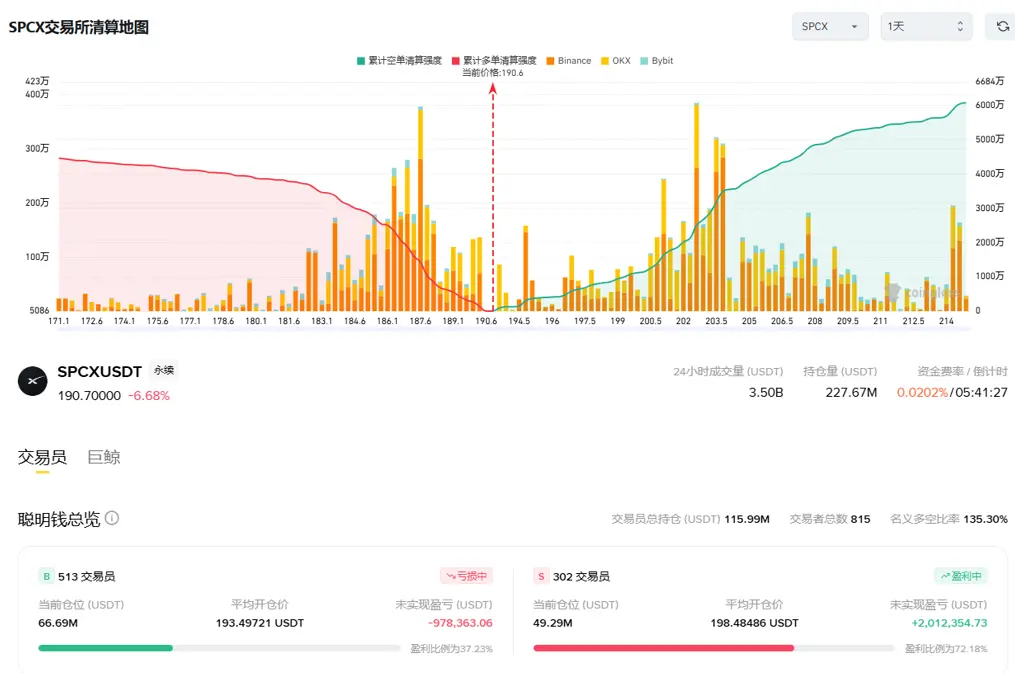Click the 交易者总数 value 815
This screenshot has width=1015, height=673.
860,519
